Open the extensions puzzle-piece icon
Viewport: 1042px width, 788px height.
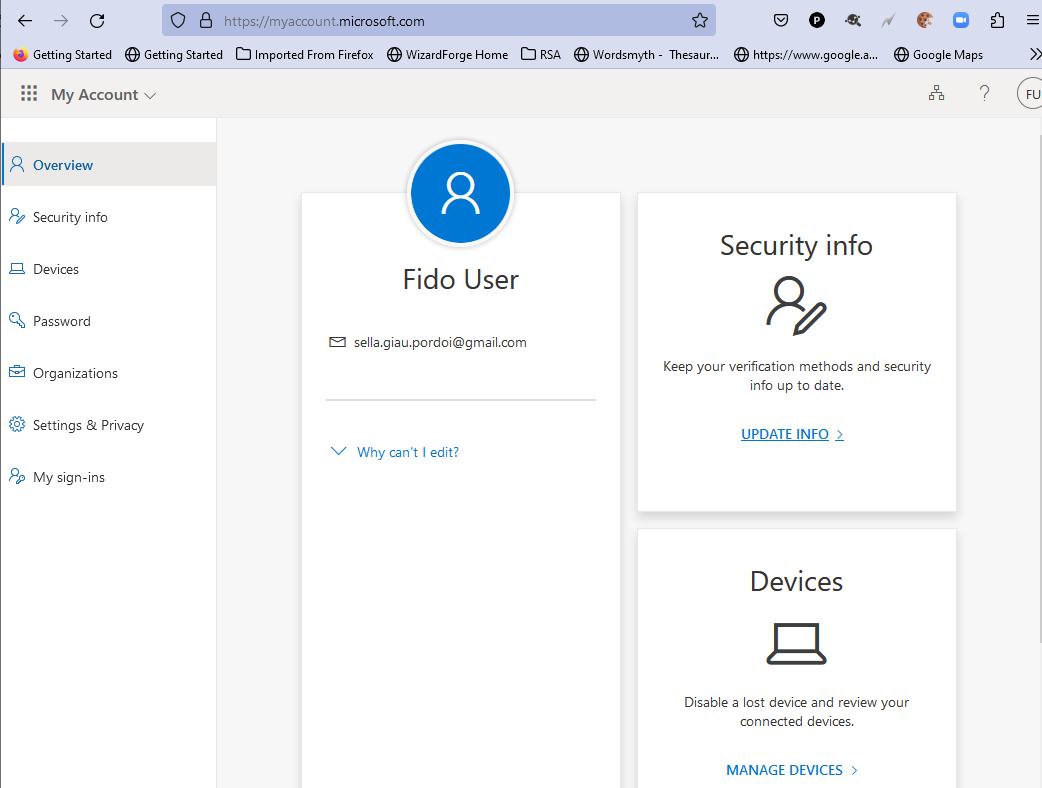pos(997,21)
